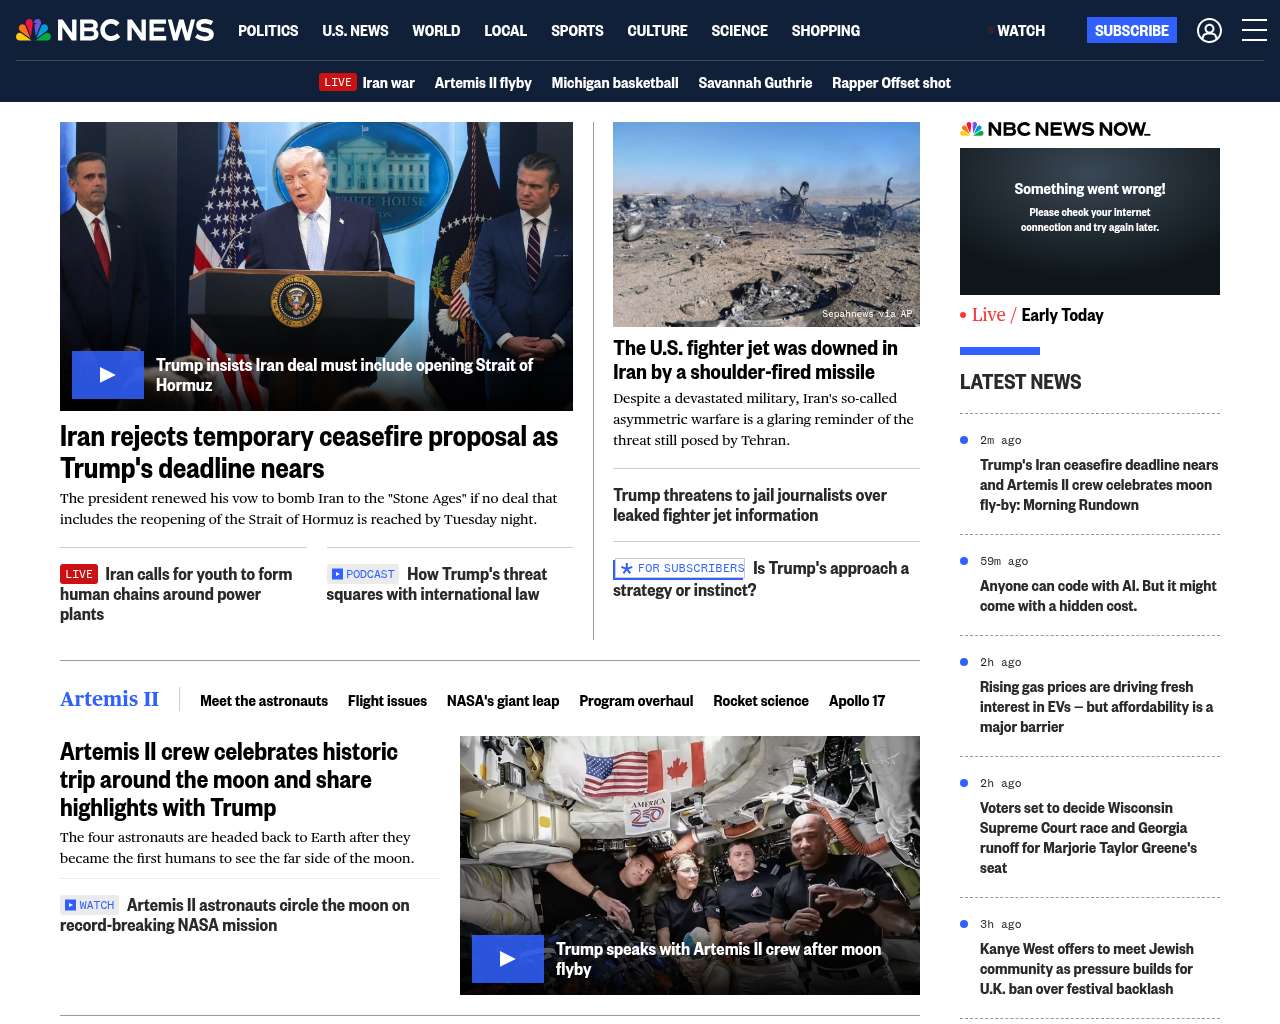
Task: Click the NBC News peacock logo
Action: click(115, 30)
